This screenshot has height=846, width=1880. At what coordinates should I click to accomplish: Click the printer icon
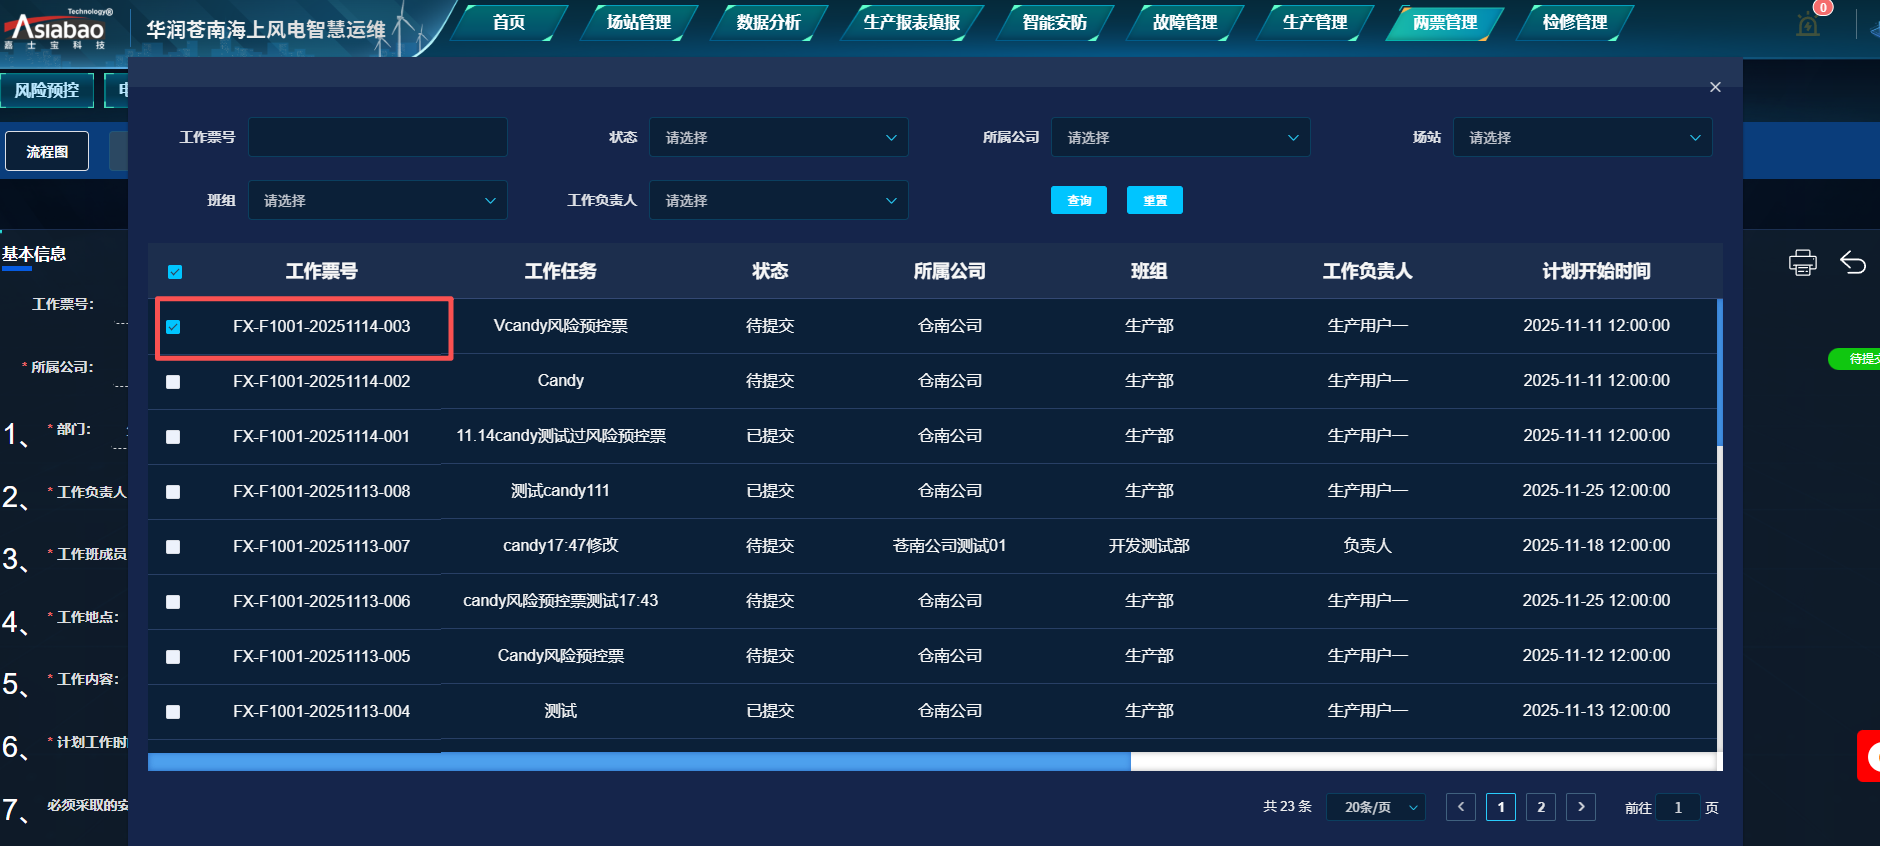point(1802,263)
